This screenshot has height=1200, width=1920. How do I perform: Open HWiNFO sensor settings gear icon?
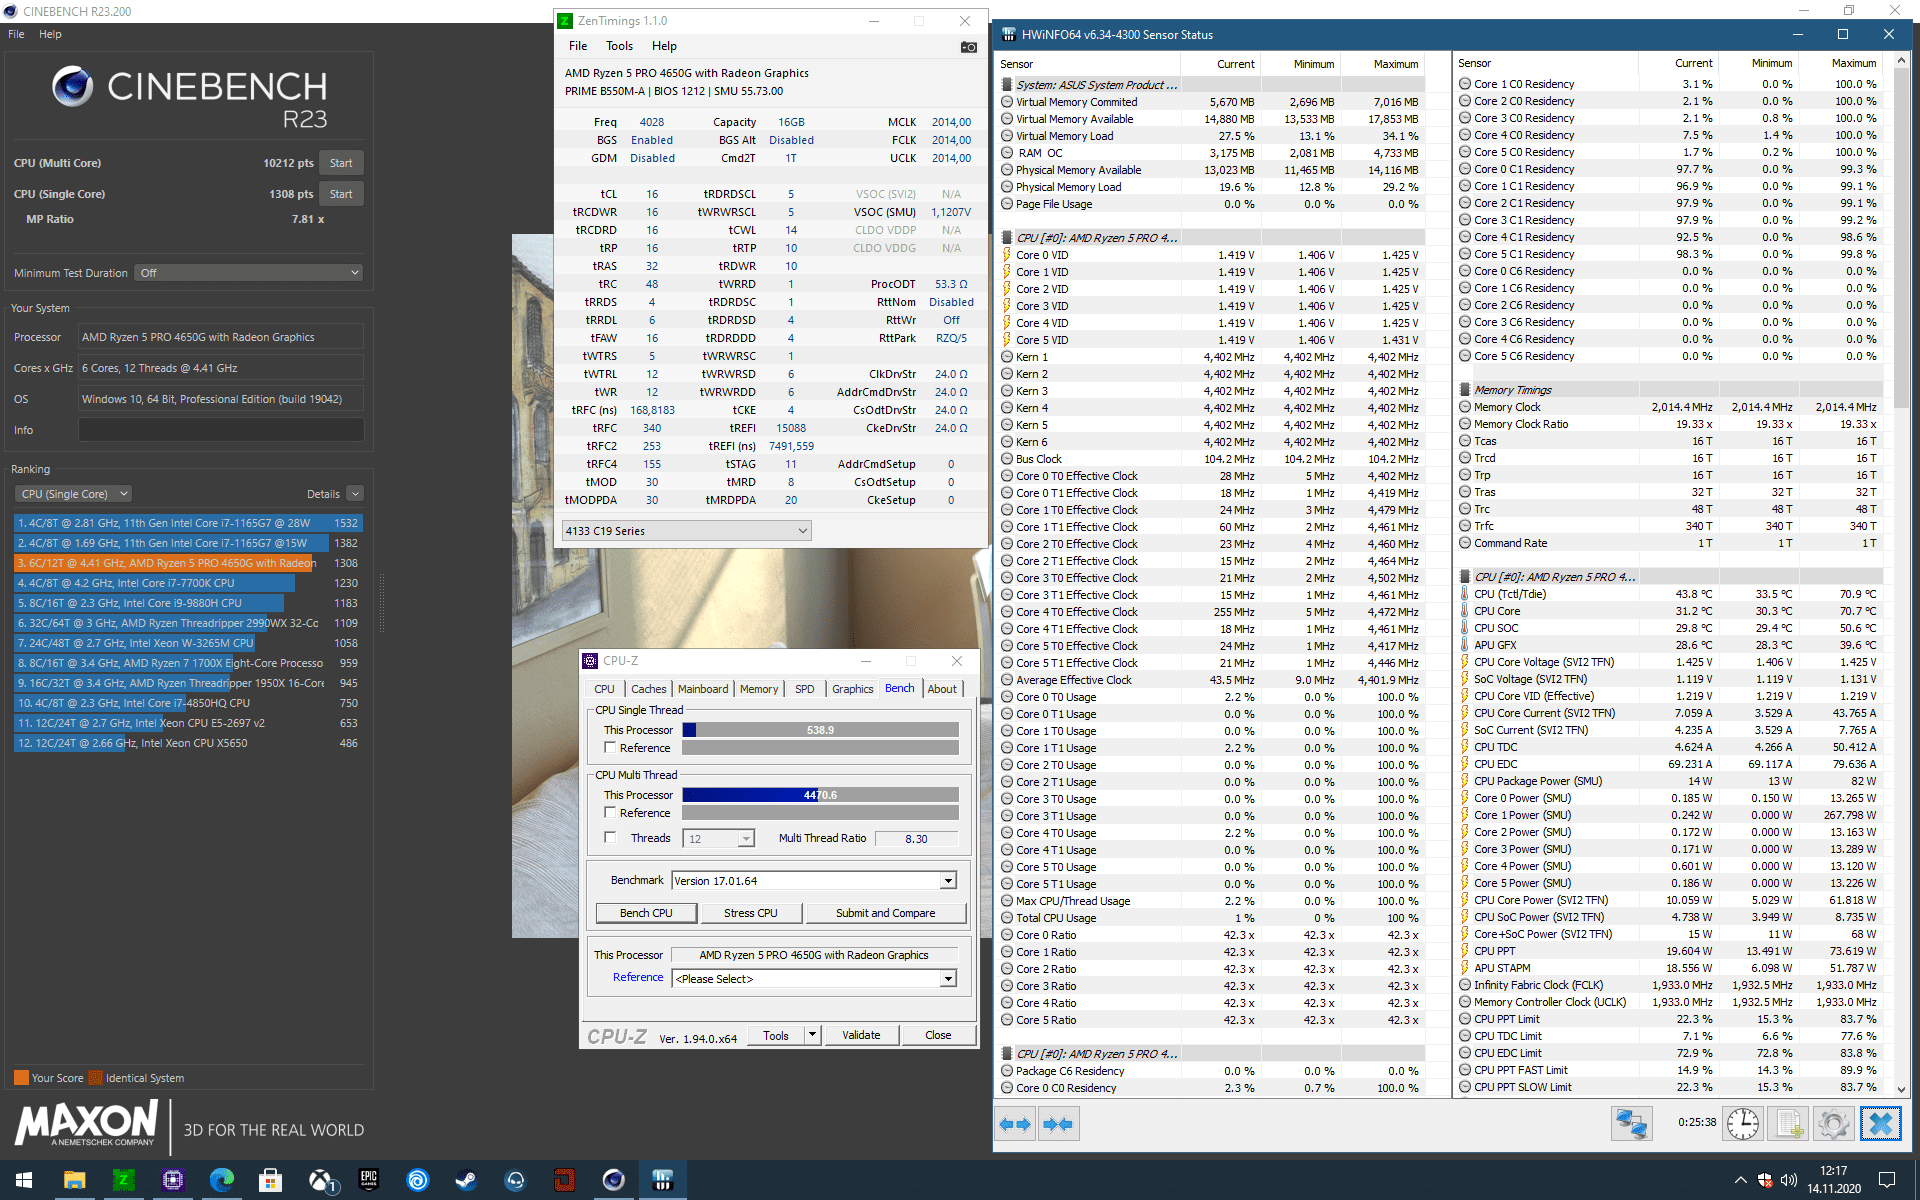click(1834, 1124)
